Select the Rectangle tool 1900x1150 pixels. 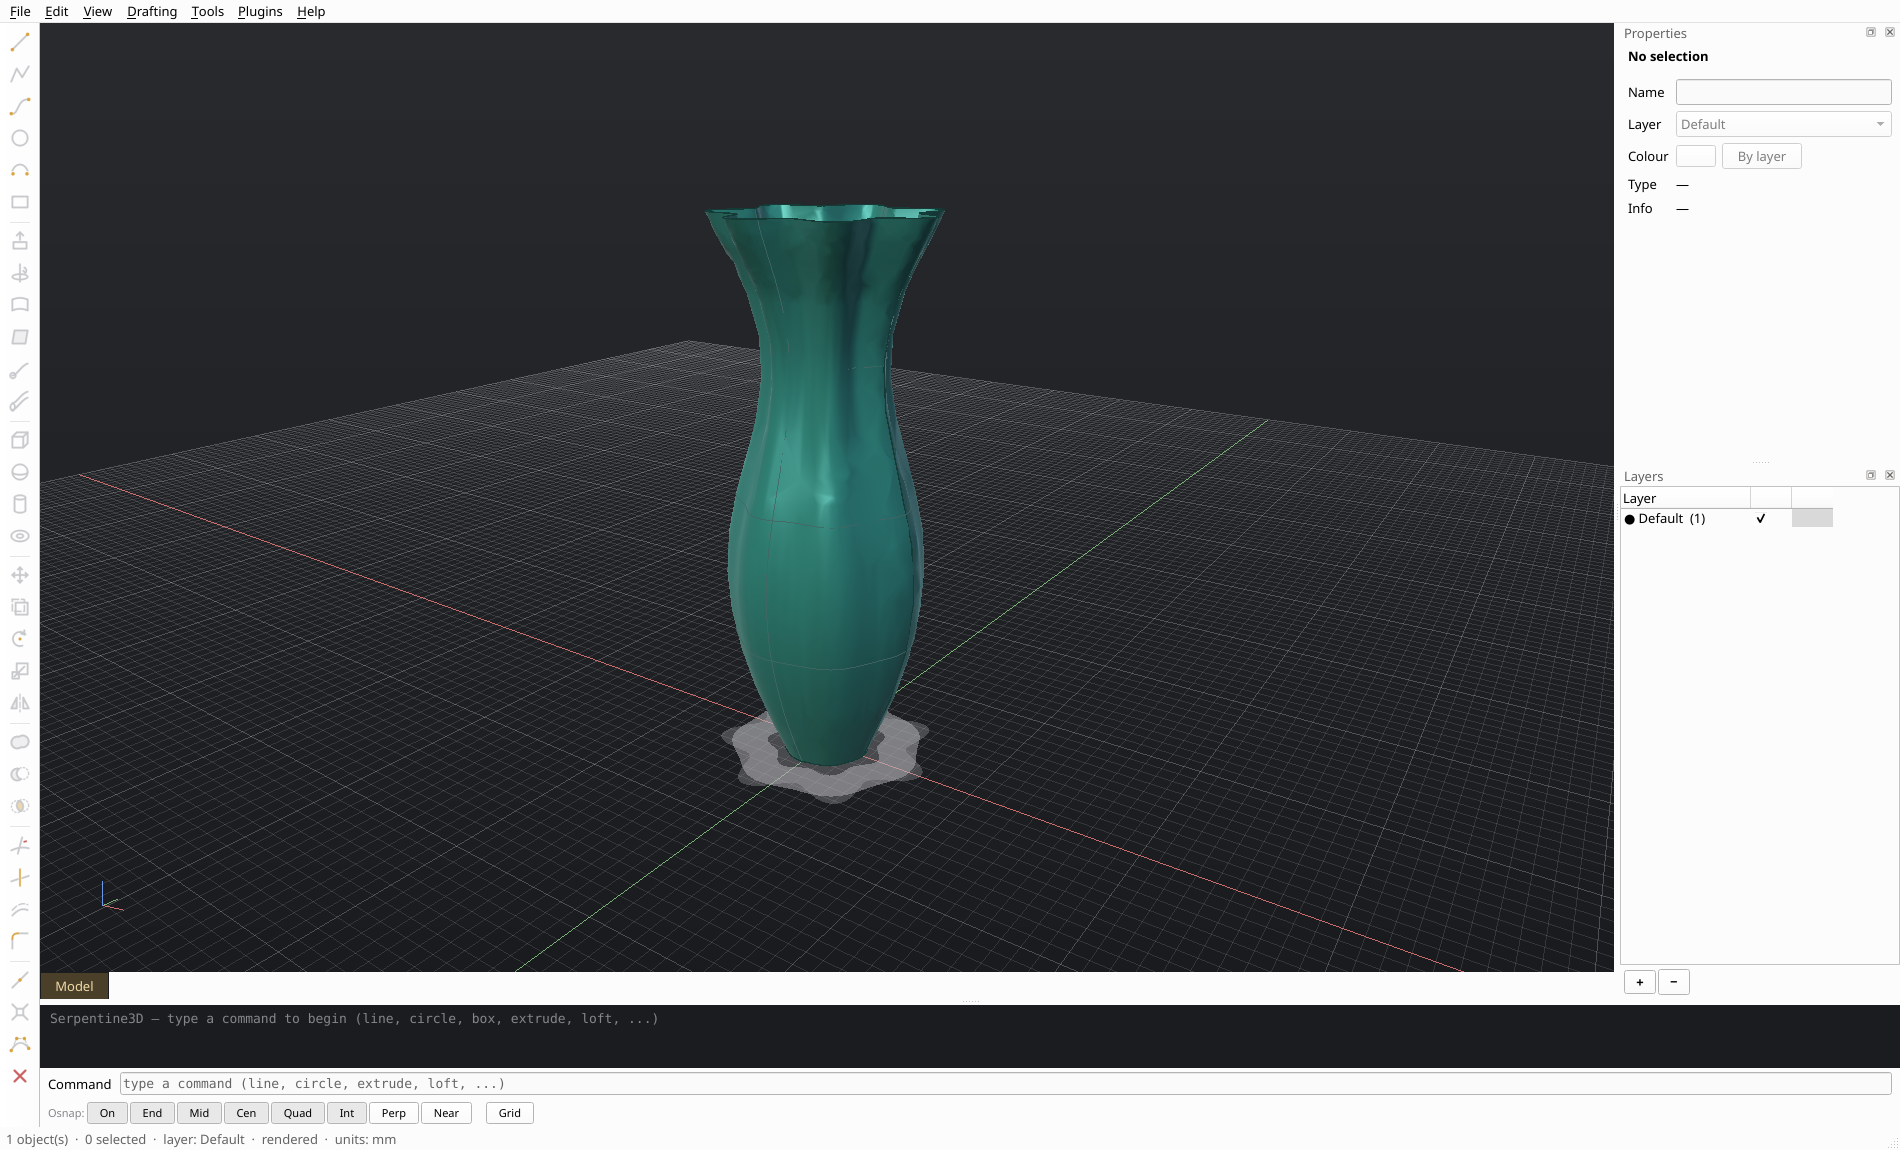20,202
